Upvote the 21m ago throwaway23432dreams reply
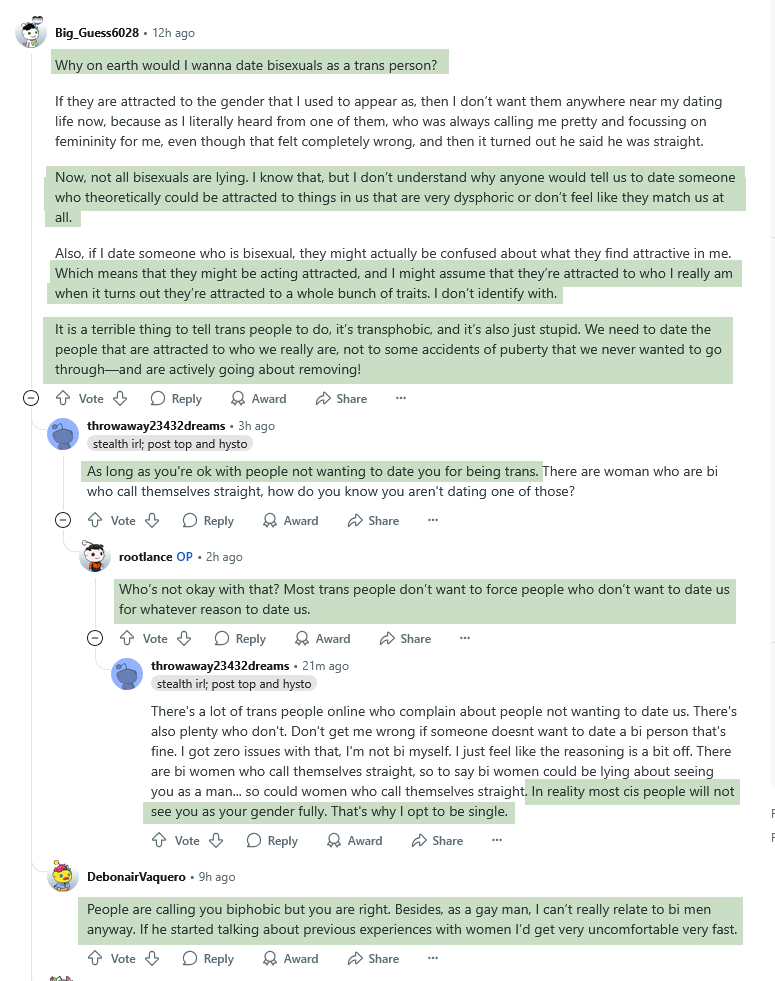This screenshot has height=981, width=775. pyautogui.click(x=158, y=840)
